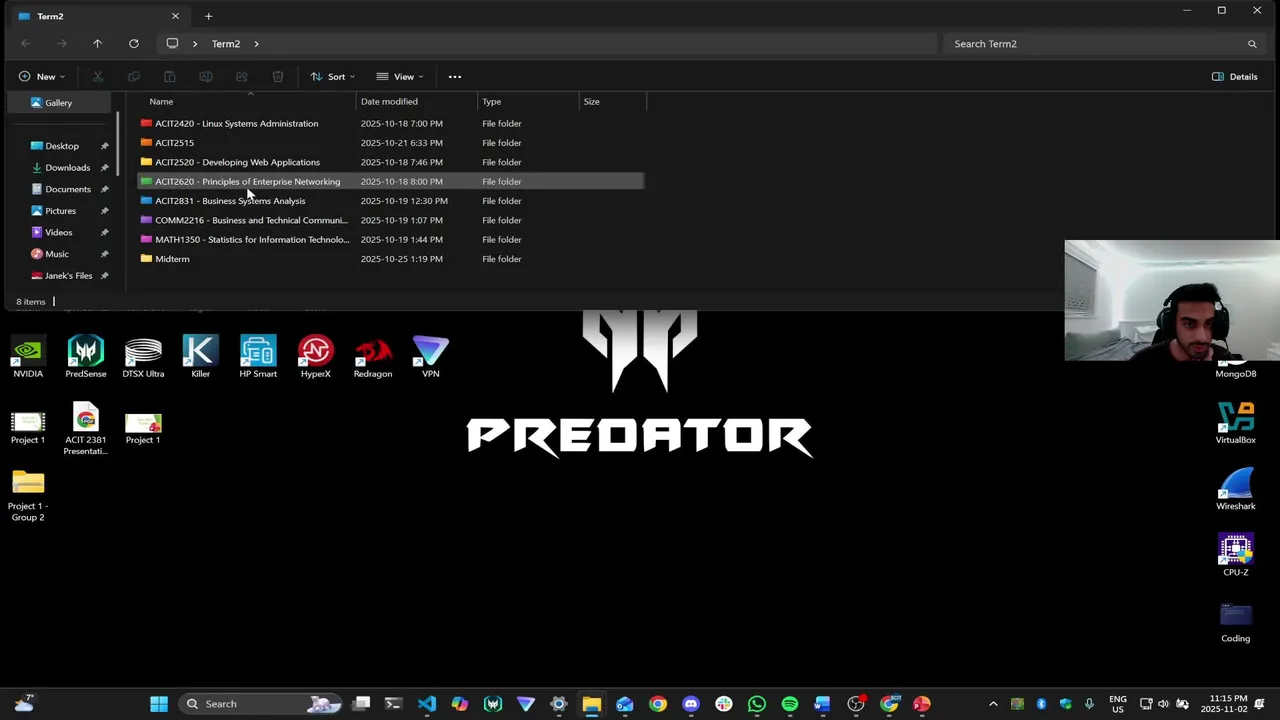Open Janek's Files in navigation pane

(69, 276)
